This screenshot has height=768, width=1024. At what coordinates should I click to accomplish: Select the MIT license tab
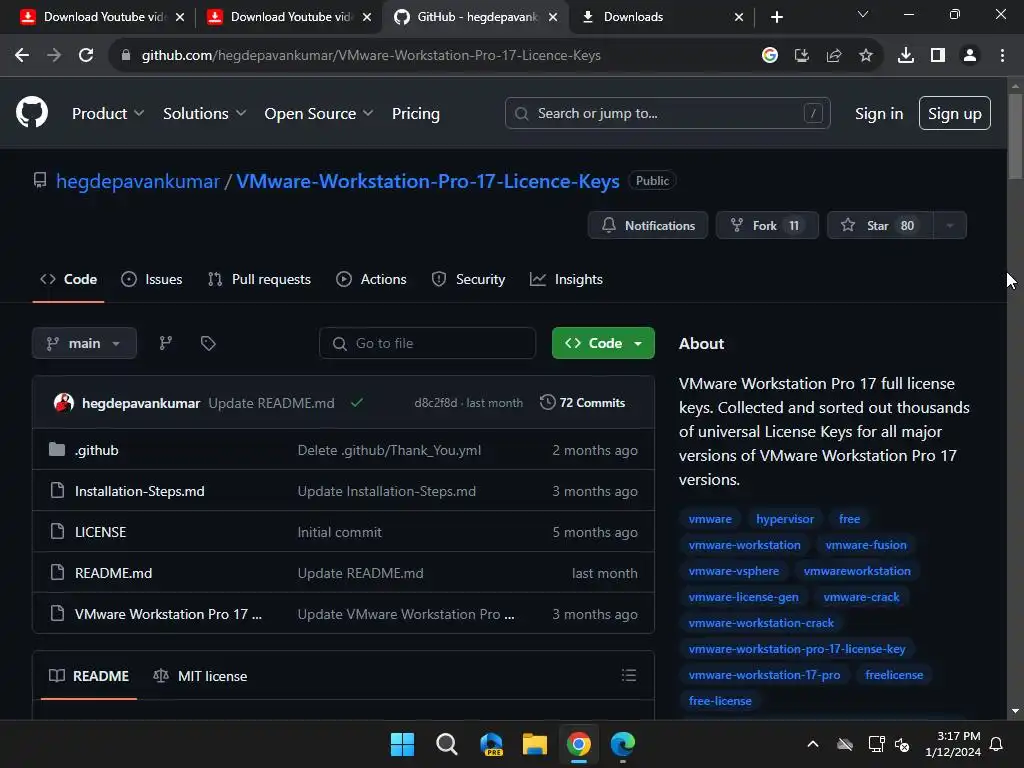coord(200,676)
